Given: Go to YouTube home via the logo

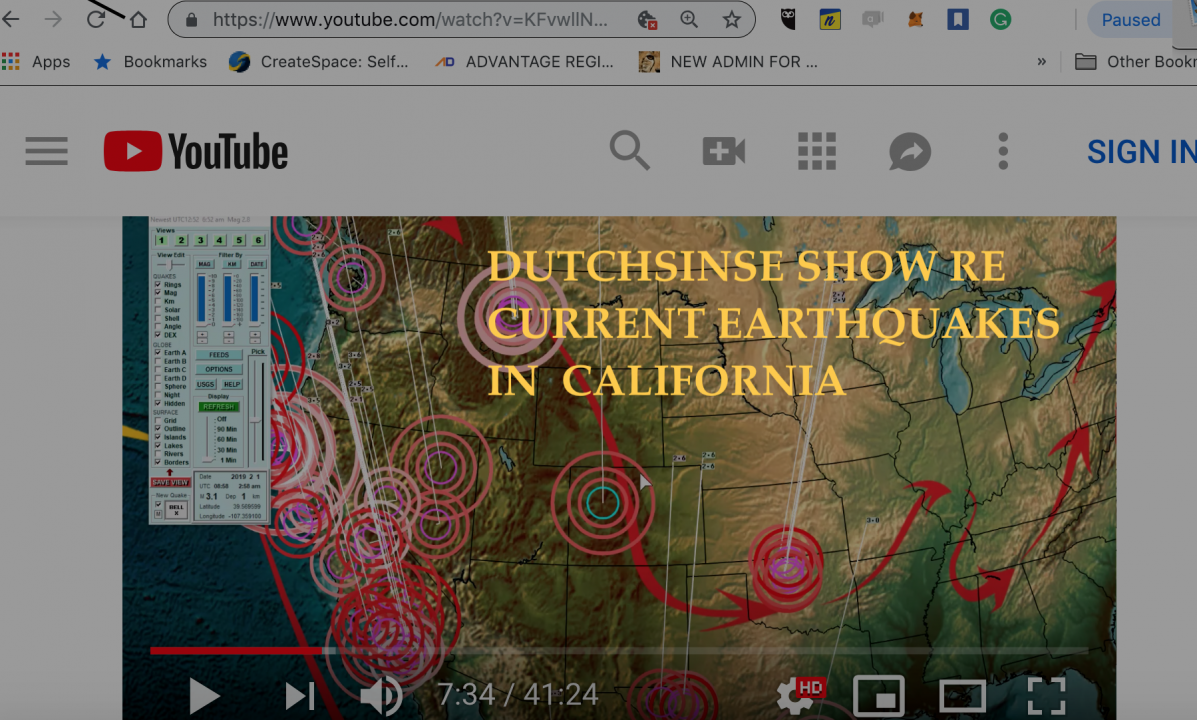Looking at the screenshot, I should pyautogui.click(x=196, y=151).
